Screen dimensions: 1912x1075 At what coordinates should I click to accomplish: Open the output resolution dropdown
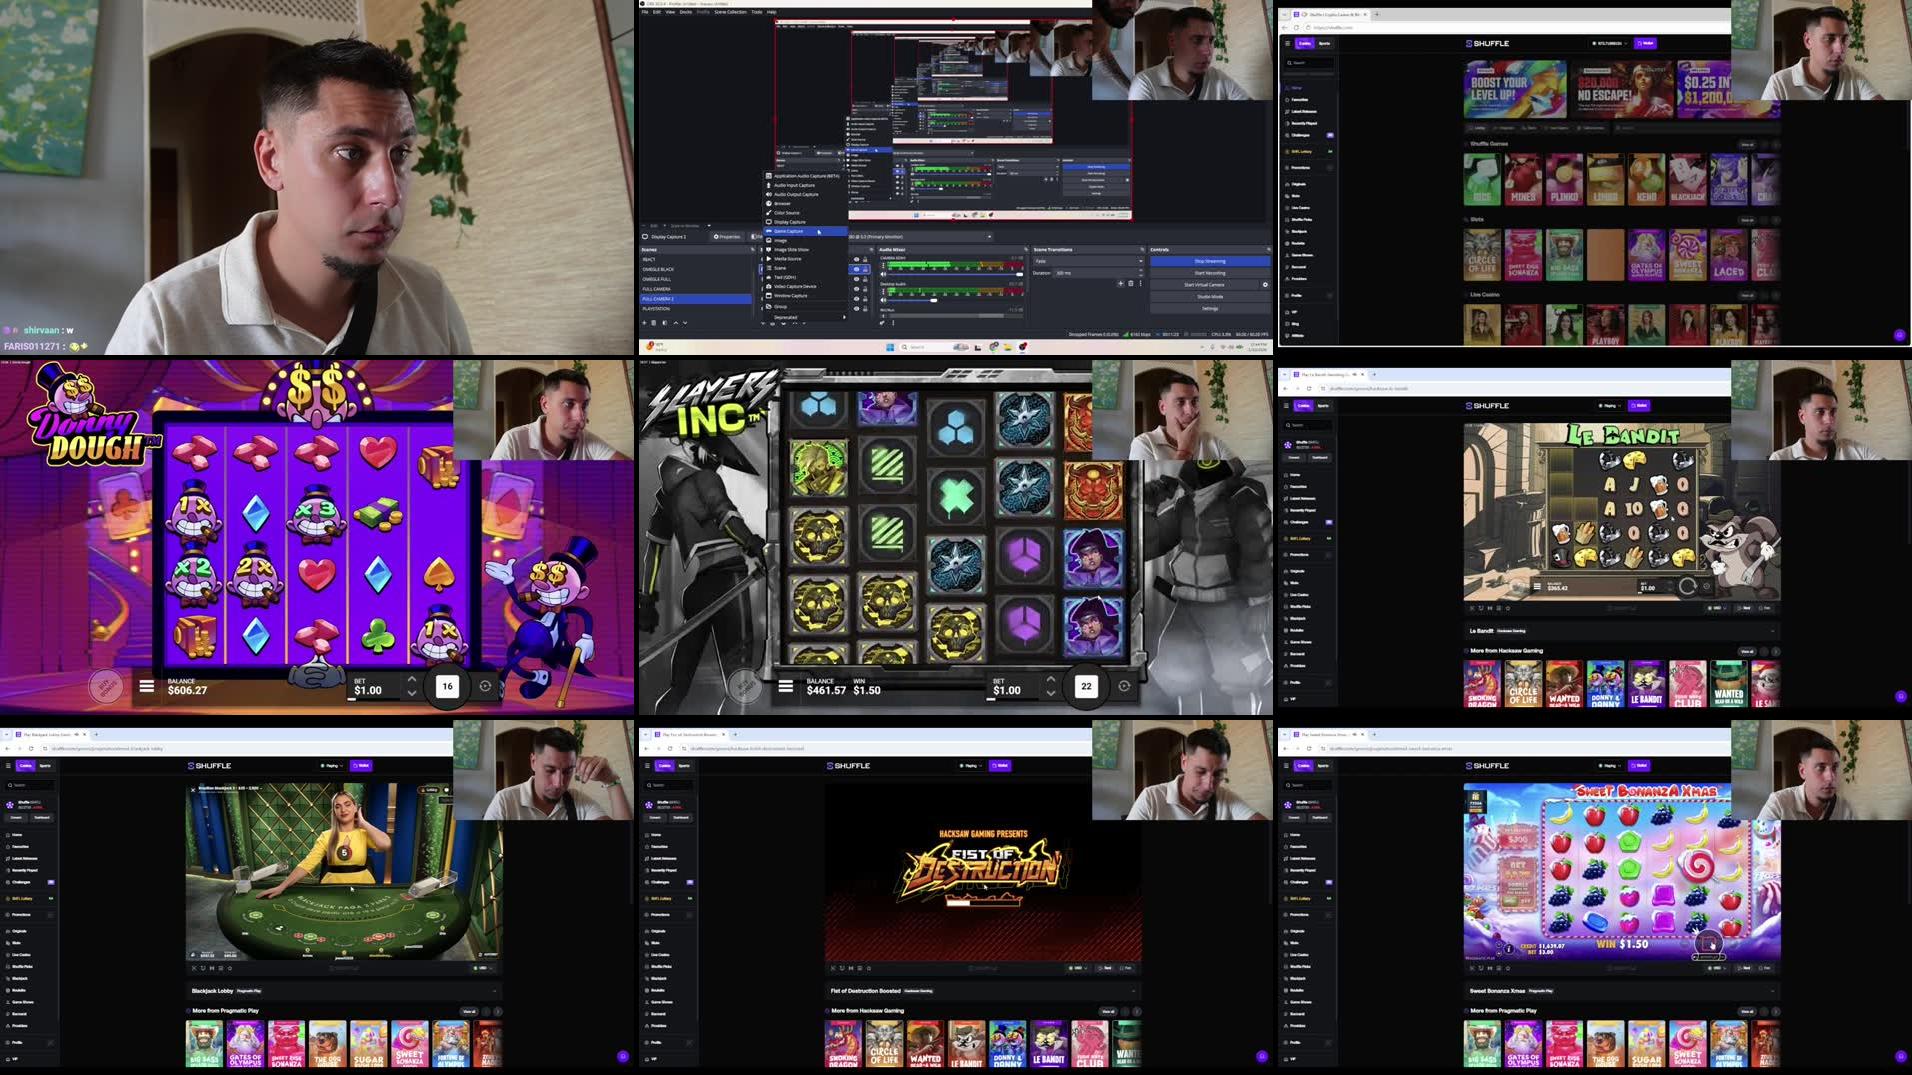(988, 236)
